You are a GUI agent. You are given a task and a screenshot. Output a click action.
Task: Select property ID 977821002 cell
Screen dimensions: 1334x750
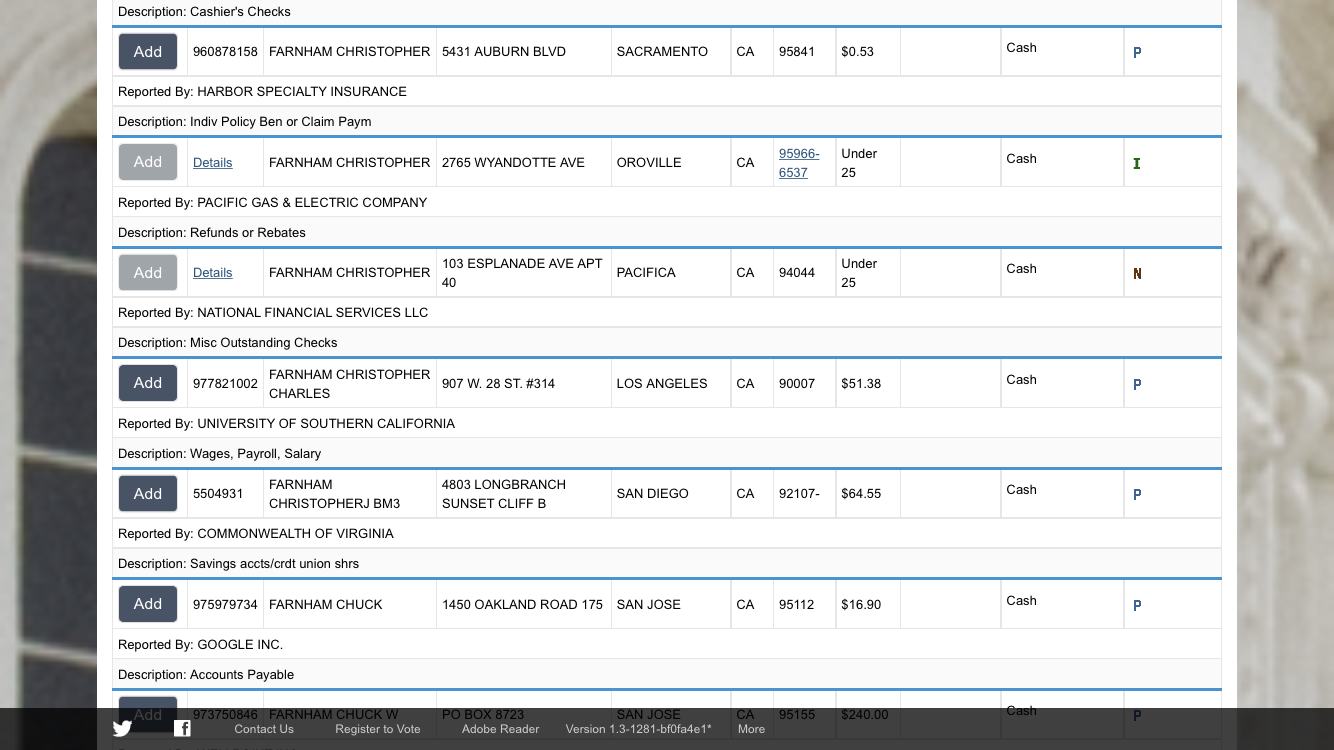click(225, 383)
